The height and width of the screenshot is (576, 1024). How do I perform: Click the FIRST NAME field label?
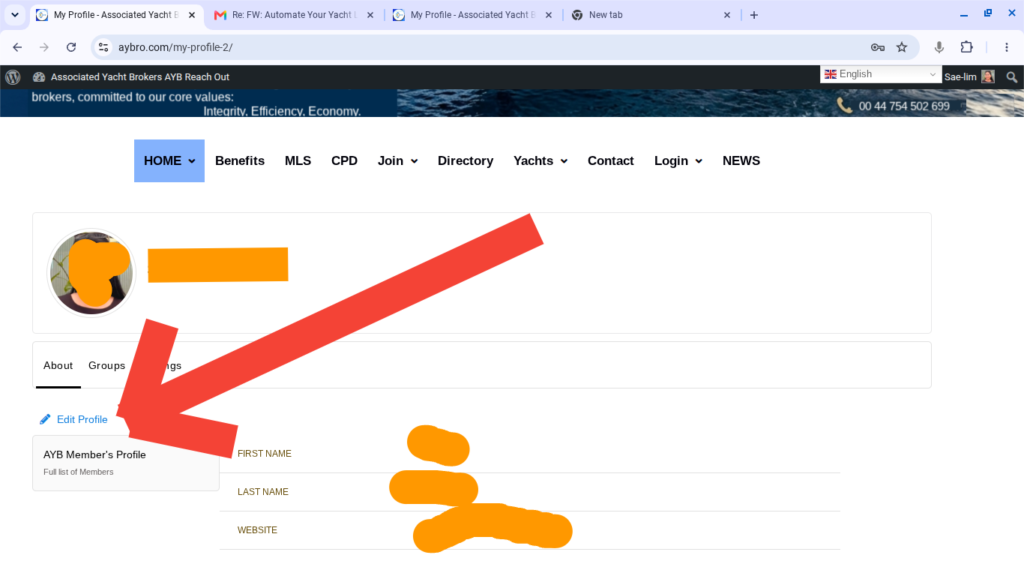pos(264,453)
